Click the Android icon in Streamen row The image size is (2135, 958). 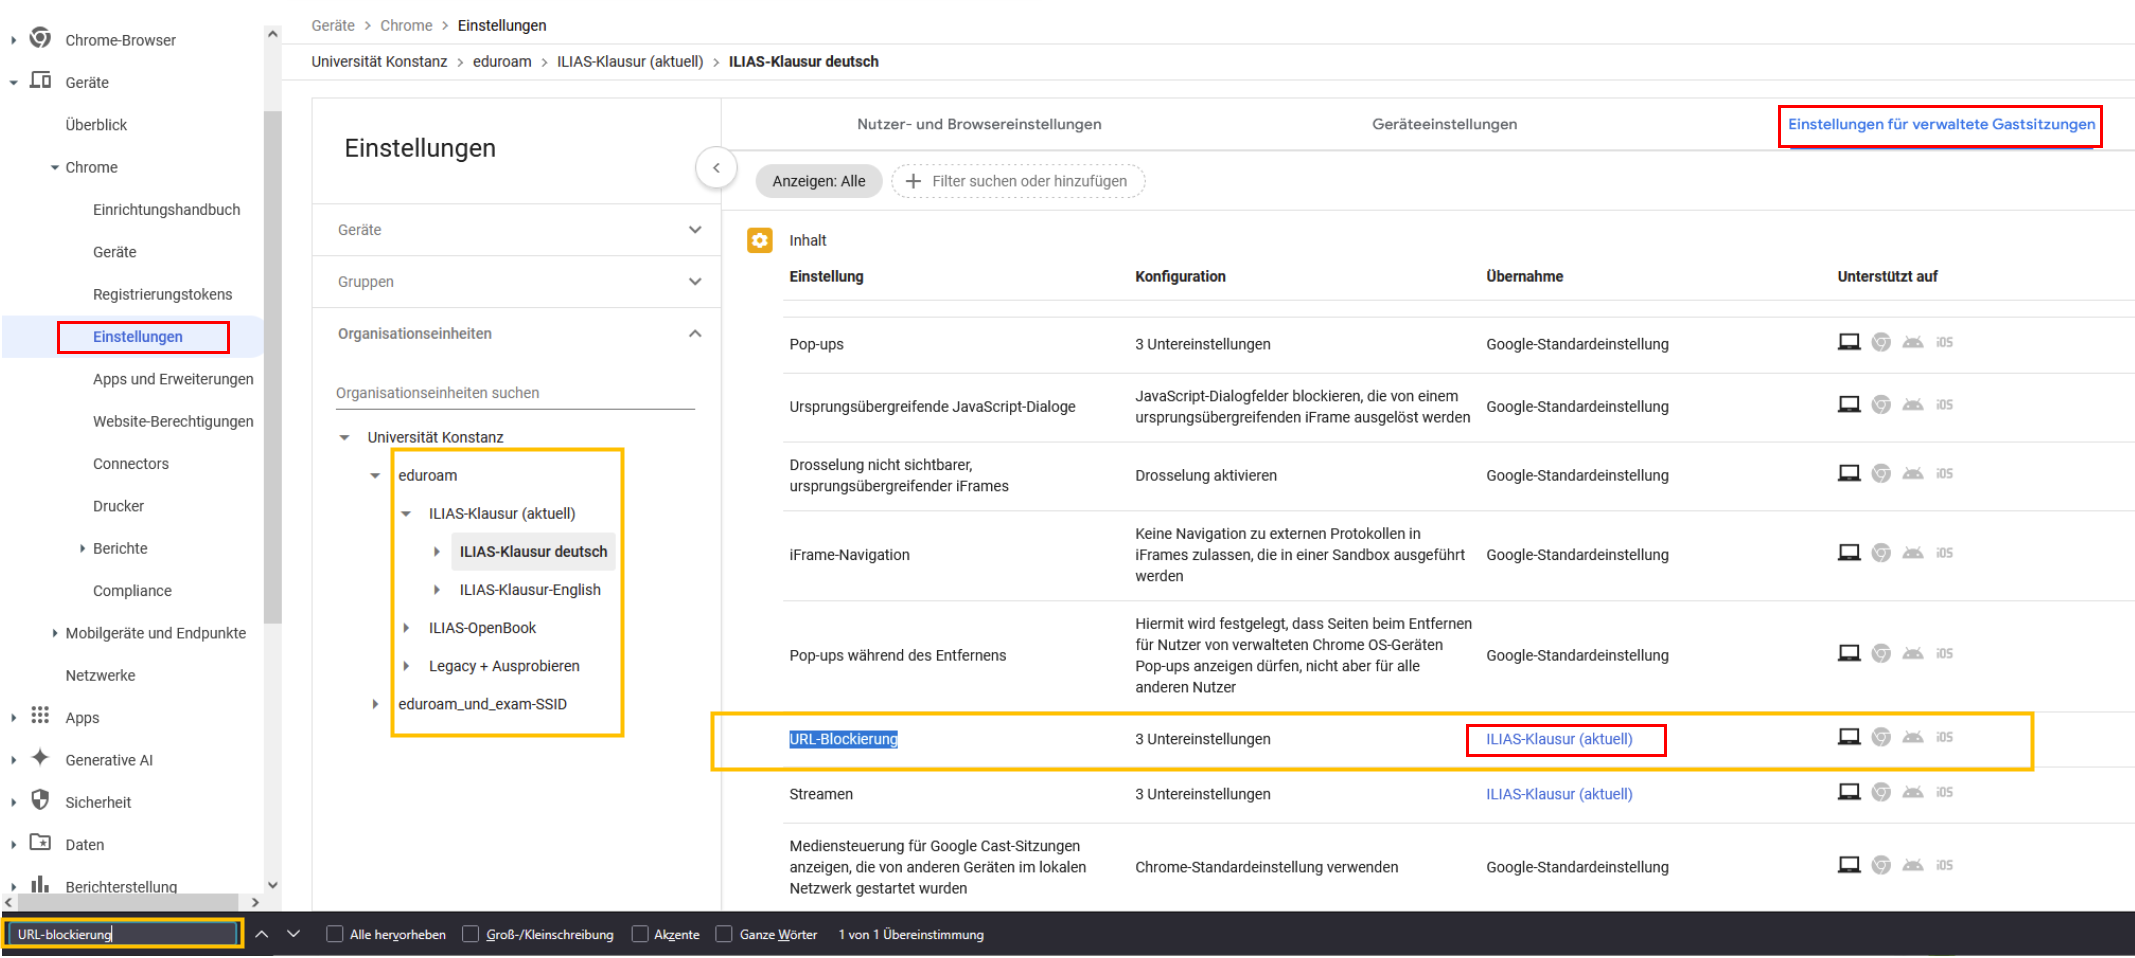tap(1913, 792)
